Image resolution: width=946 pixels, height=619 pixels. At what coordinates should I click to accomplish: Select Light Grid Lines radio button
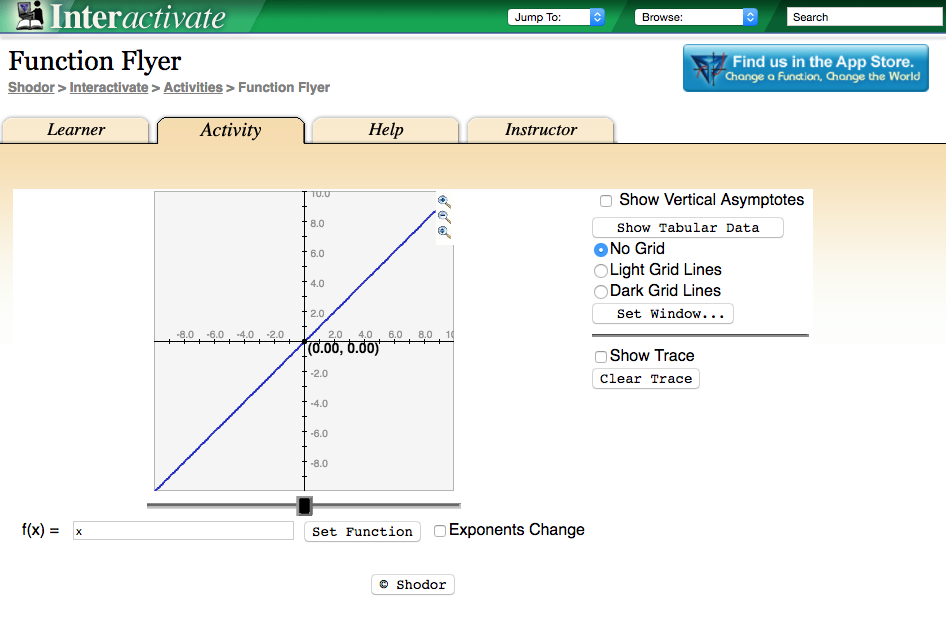601,271
